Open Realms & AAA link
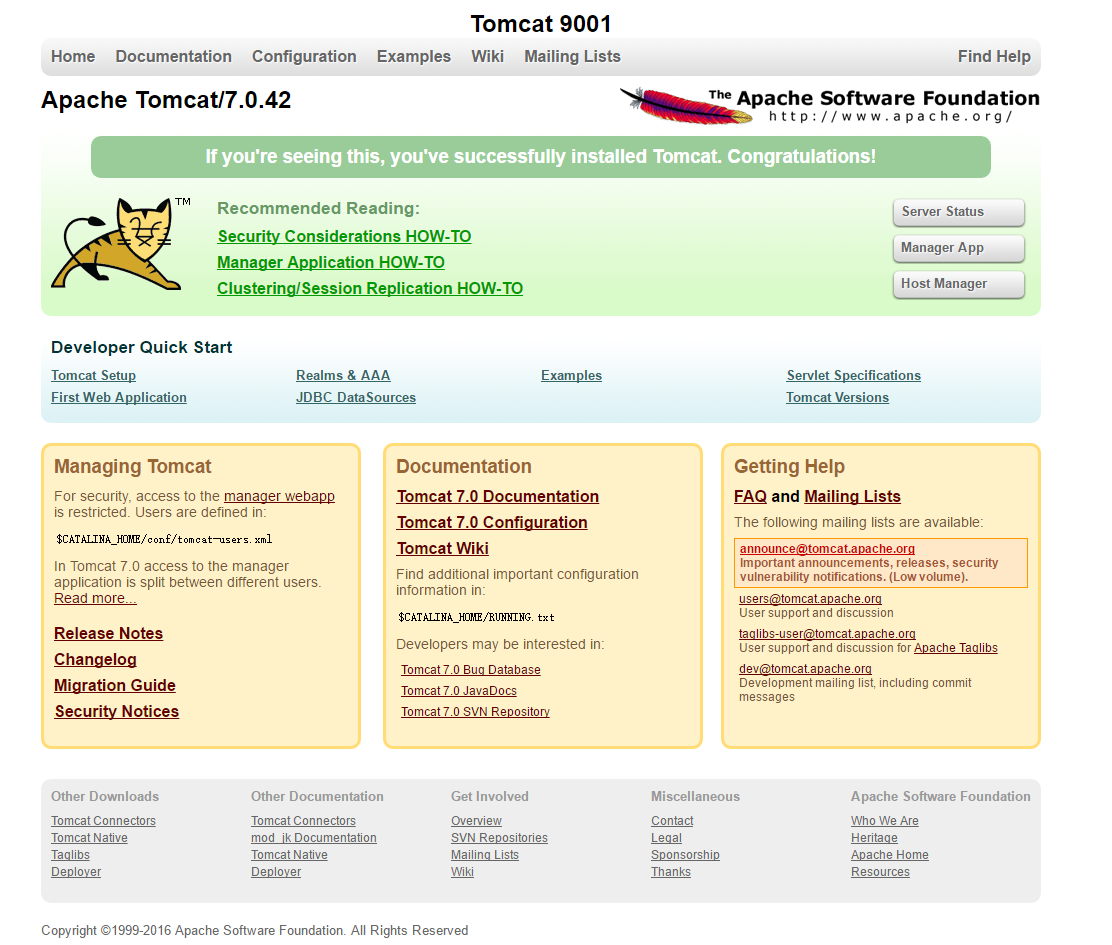1112x945 pixels. 343,376
